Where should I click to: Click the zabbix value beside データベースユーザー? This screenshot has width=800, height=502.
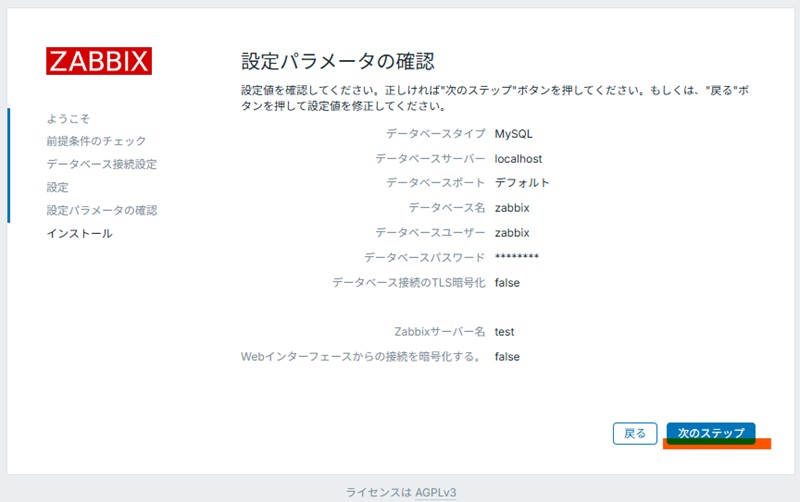(x=512, y=233)
